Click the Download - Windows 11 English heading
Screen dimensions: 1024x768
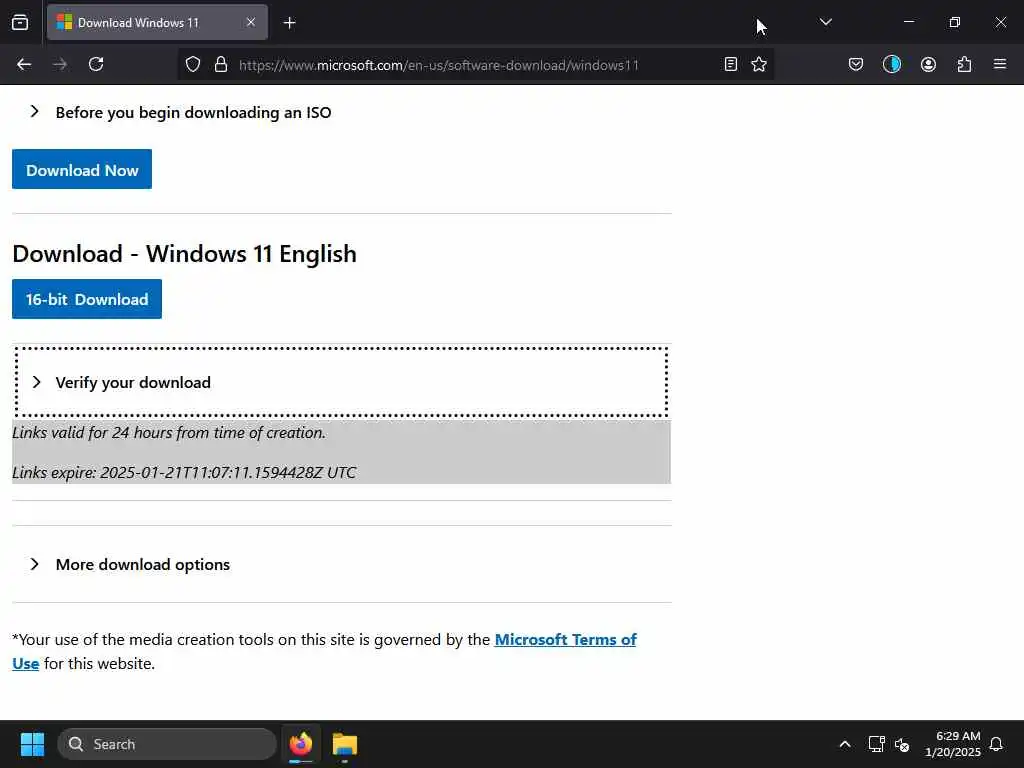click(184, 253)
